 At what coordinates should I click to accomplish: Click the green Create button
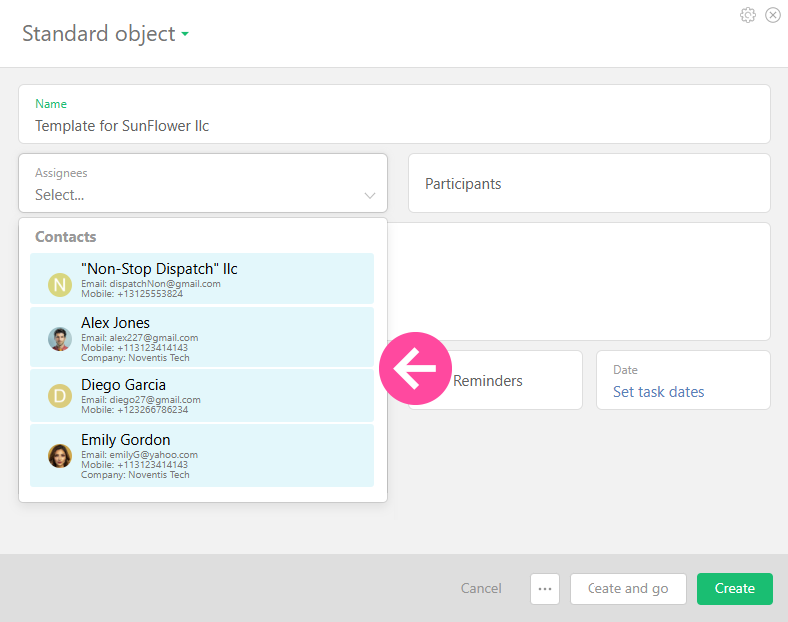734,589
